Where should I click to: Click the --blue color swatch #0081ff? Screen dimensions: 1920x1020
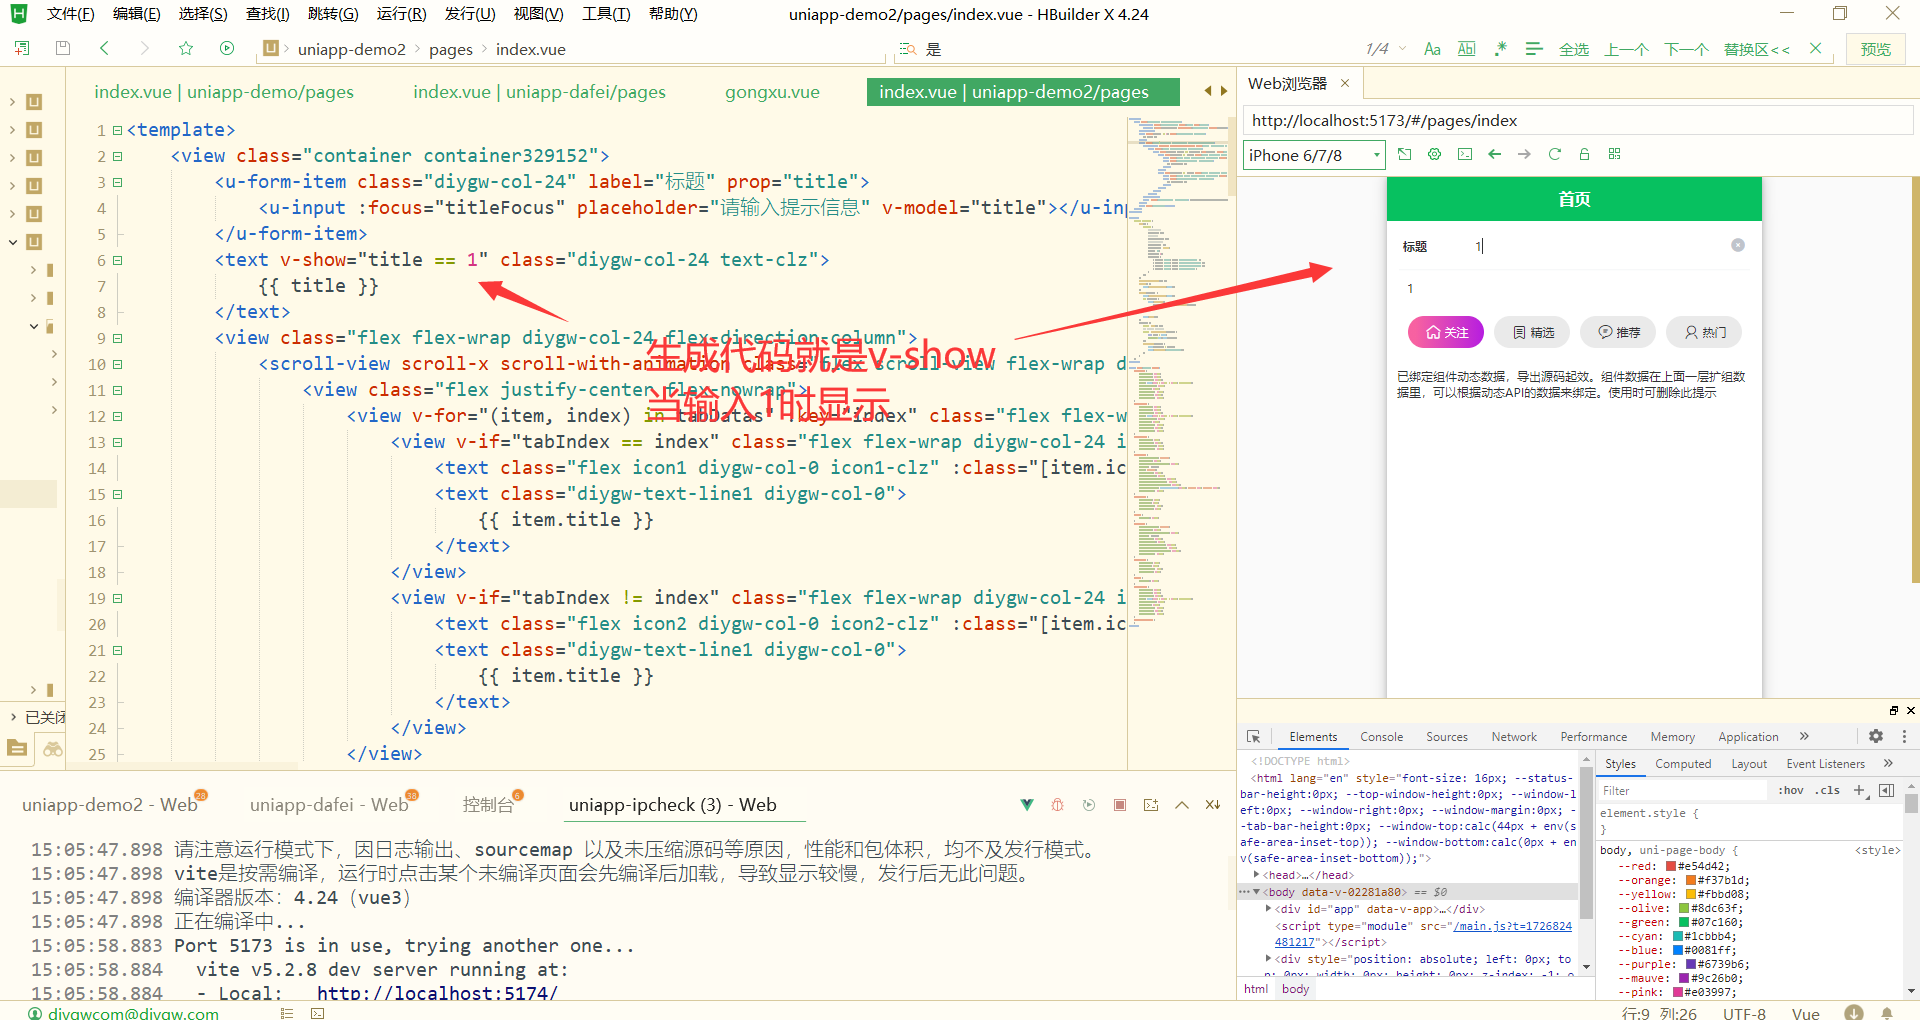[1678, 950]
